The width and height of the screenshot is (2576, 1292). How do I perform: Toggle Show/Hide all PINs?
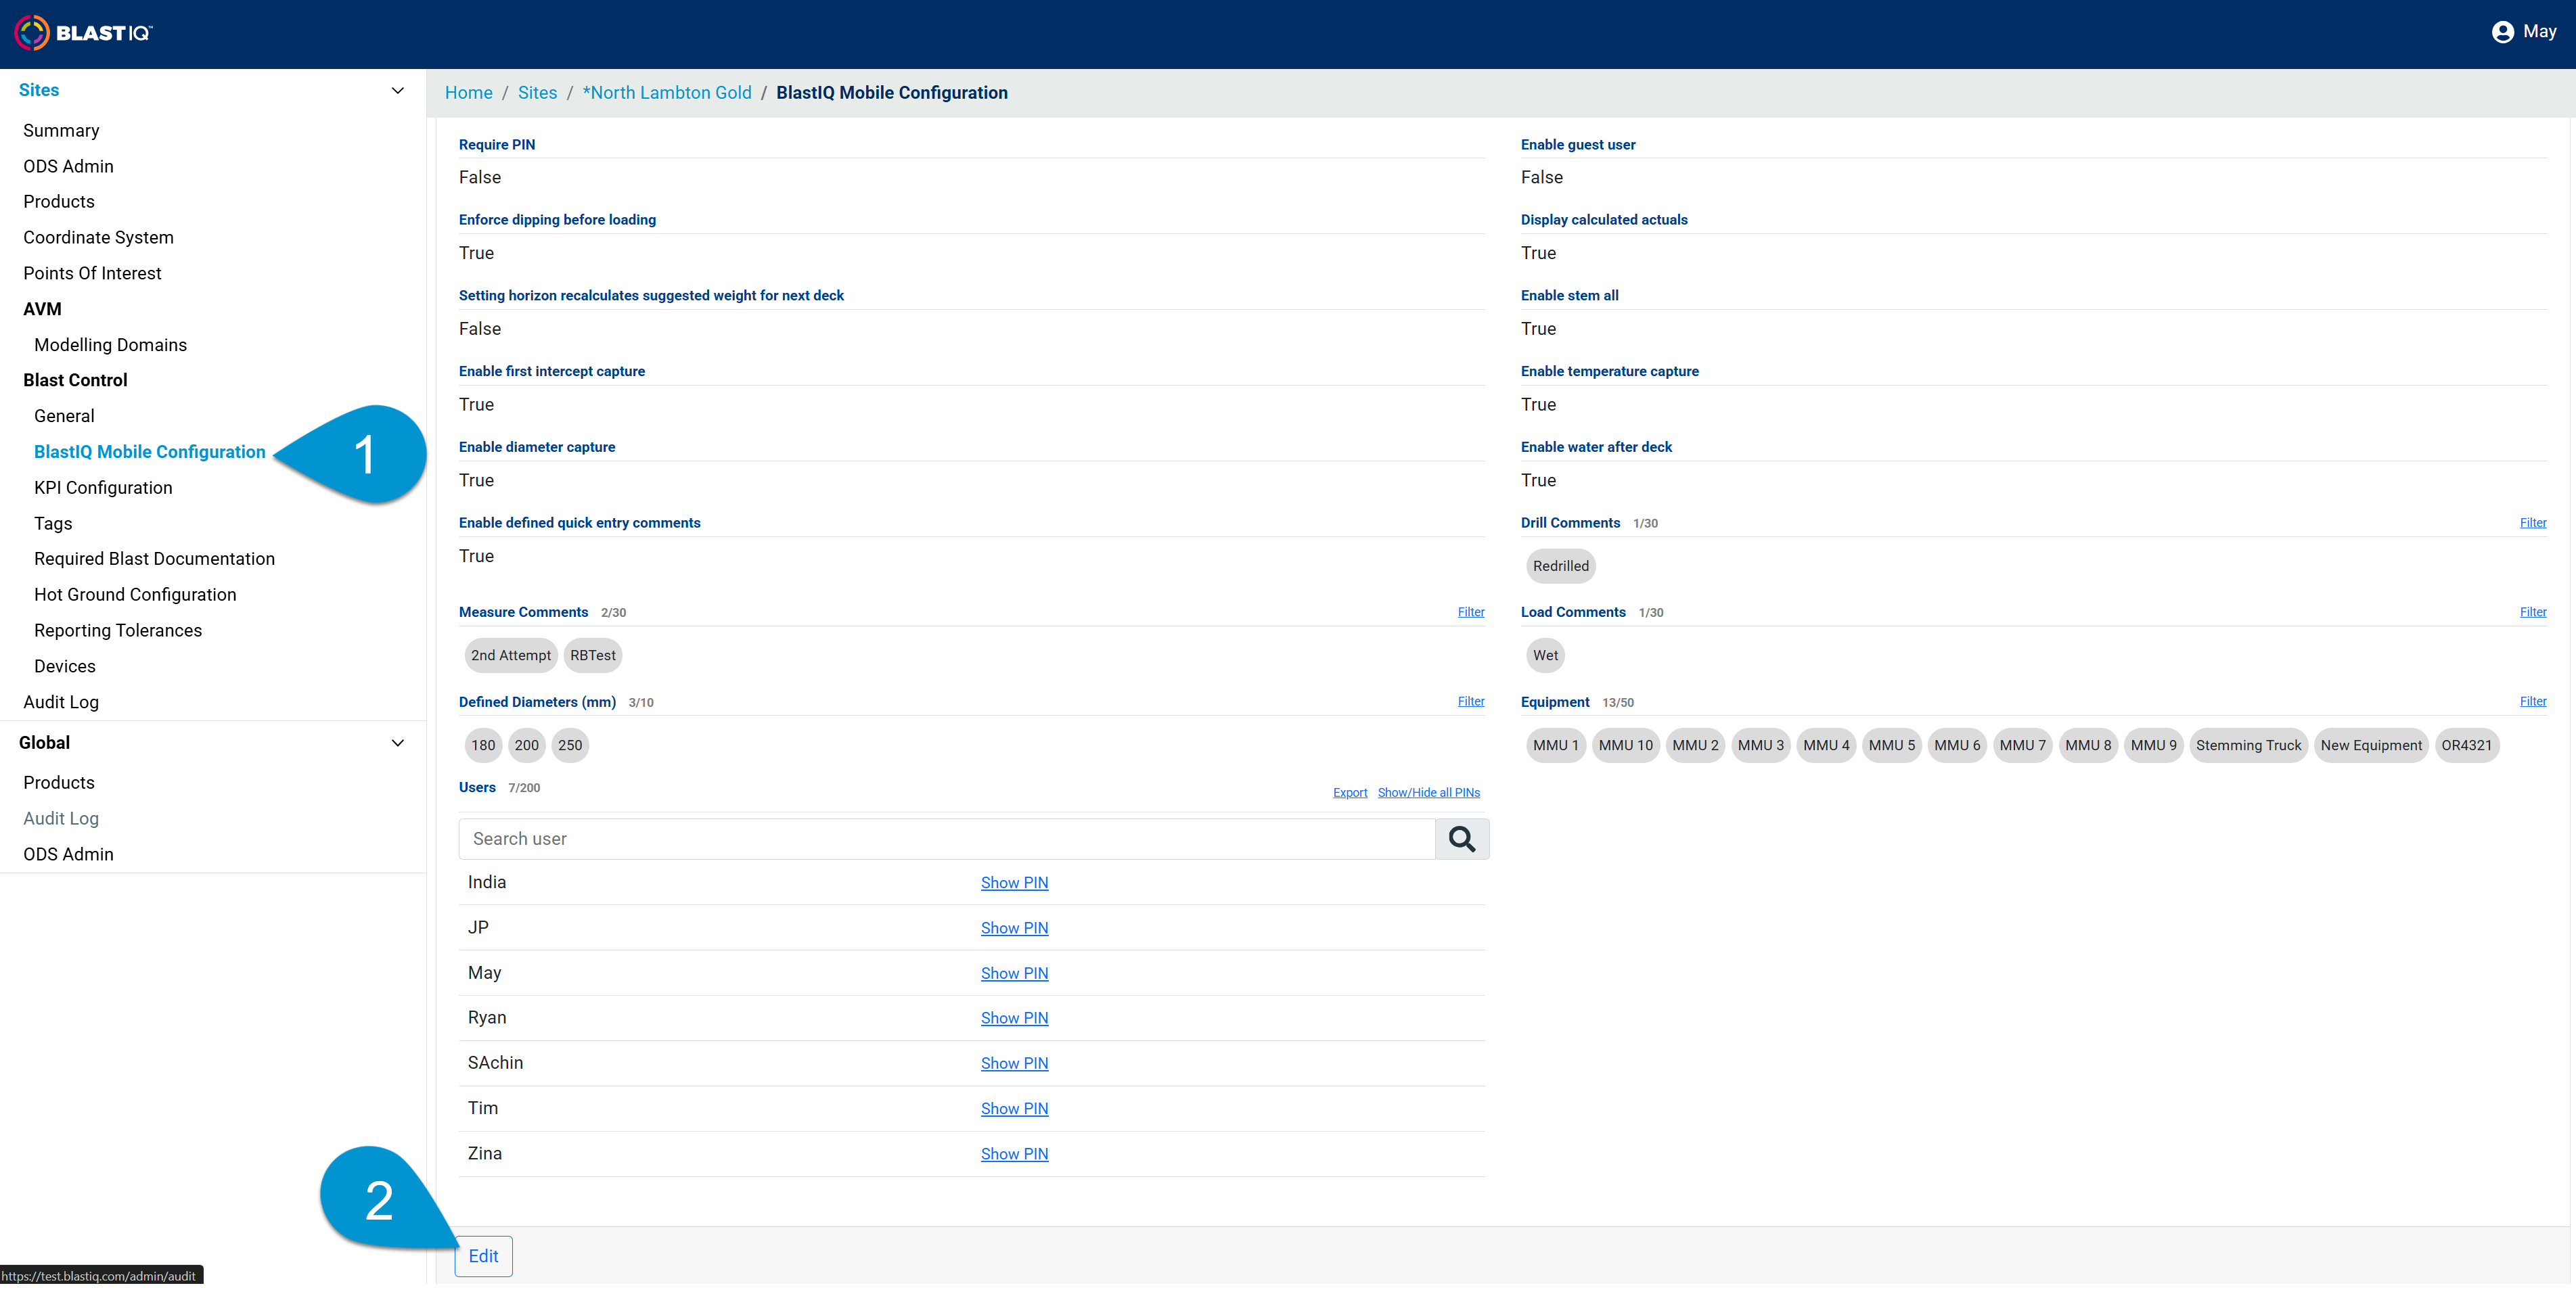point(1428,793)
